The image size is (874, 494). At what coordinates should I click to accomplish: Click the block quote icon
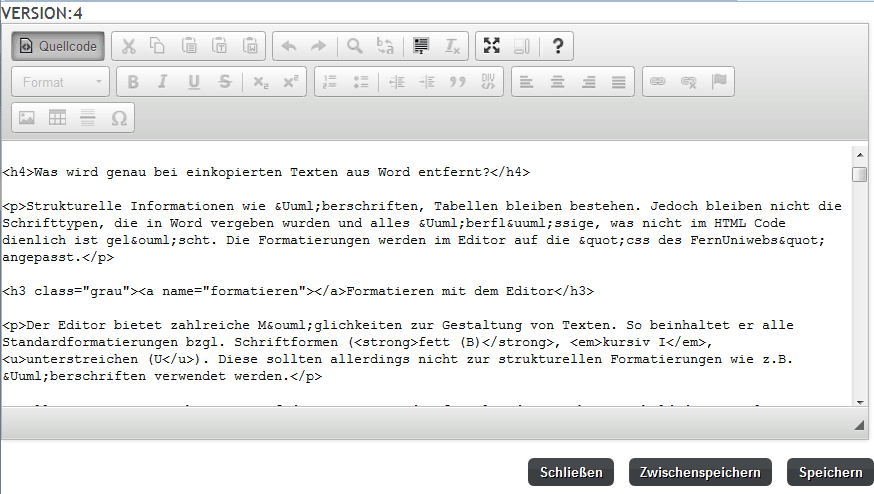click(458, 82)
